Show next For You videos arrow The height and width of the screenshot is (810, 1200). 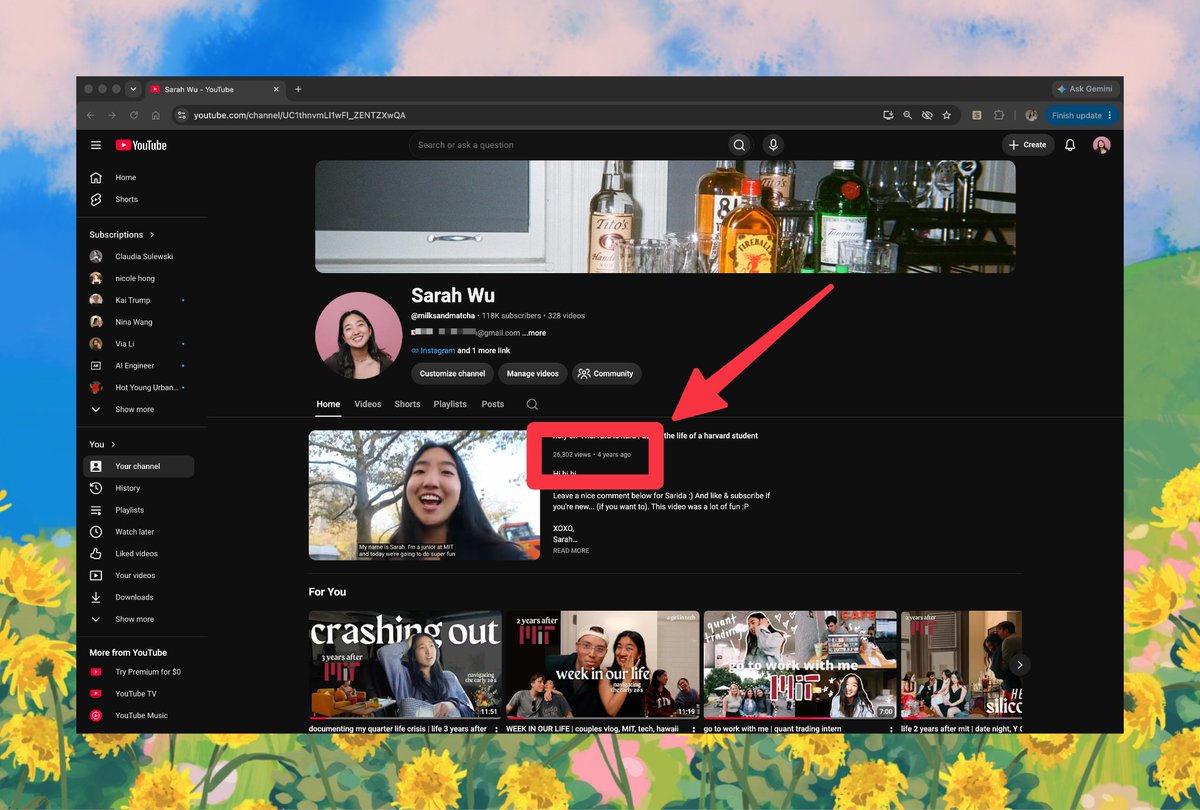tap(1019, 664)
